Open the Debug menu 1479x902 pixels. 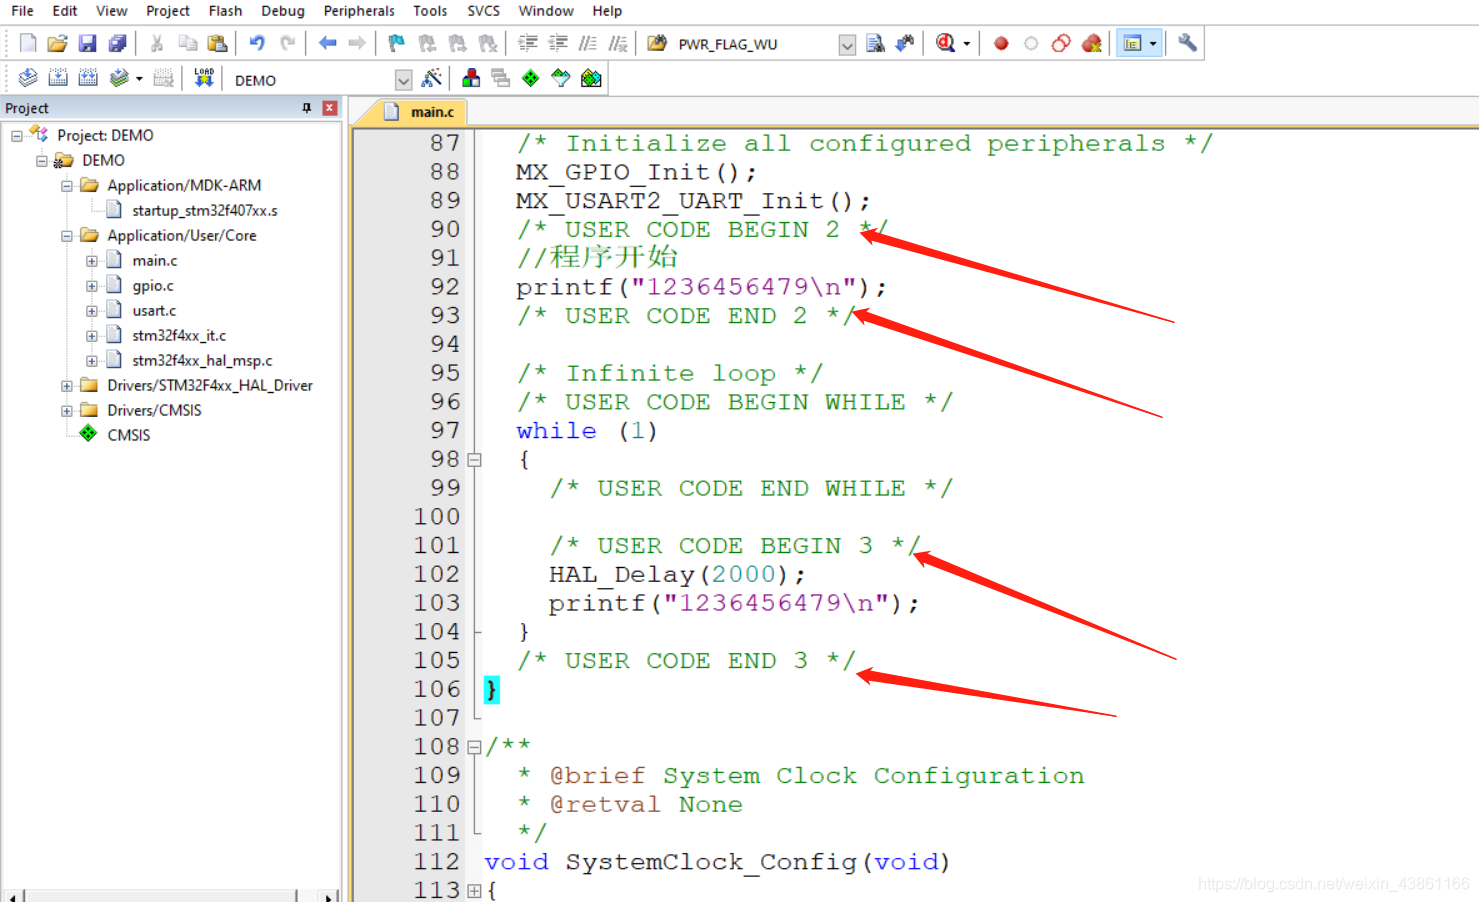point(283,11)
